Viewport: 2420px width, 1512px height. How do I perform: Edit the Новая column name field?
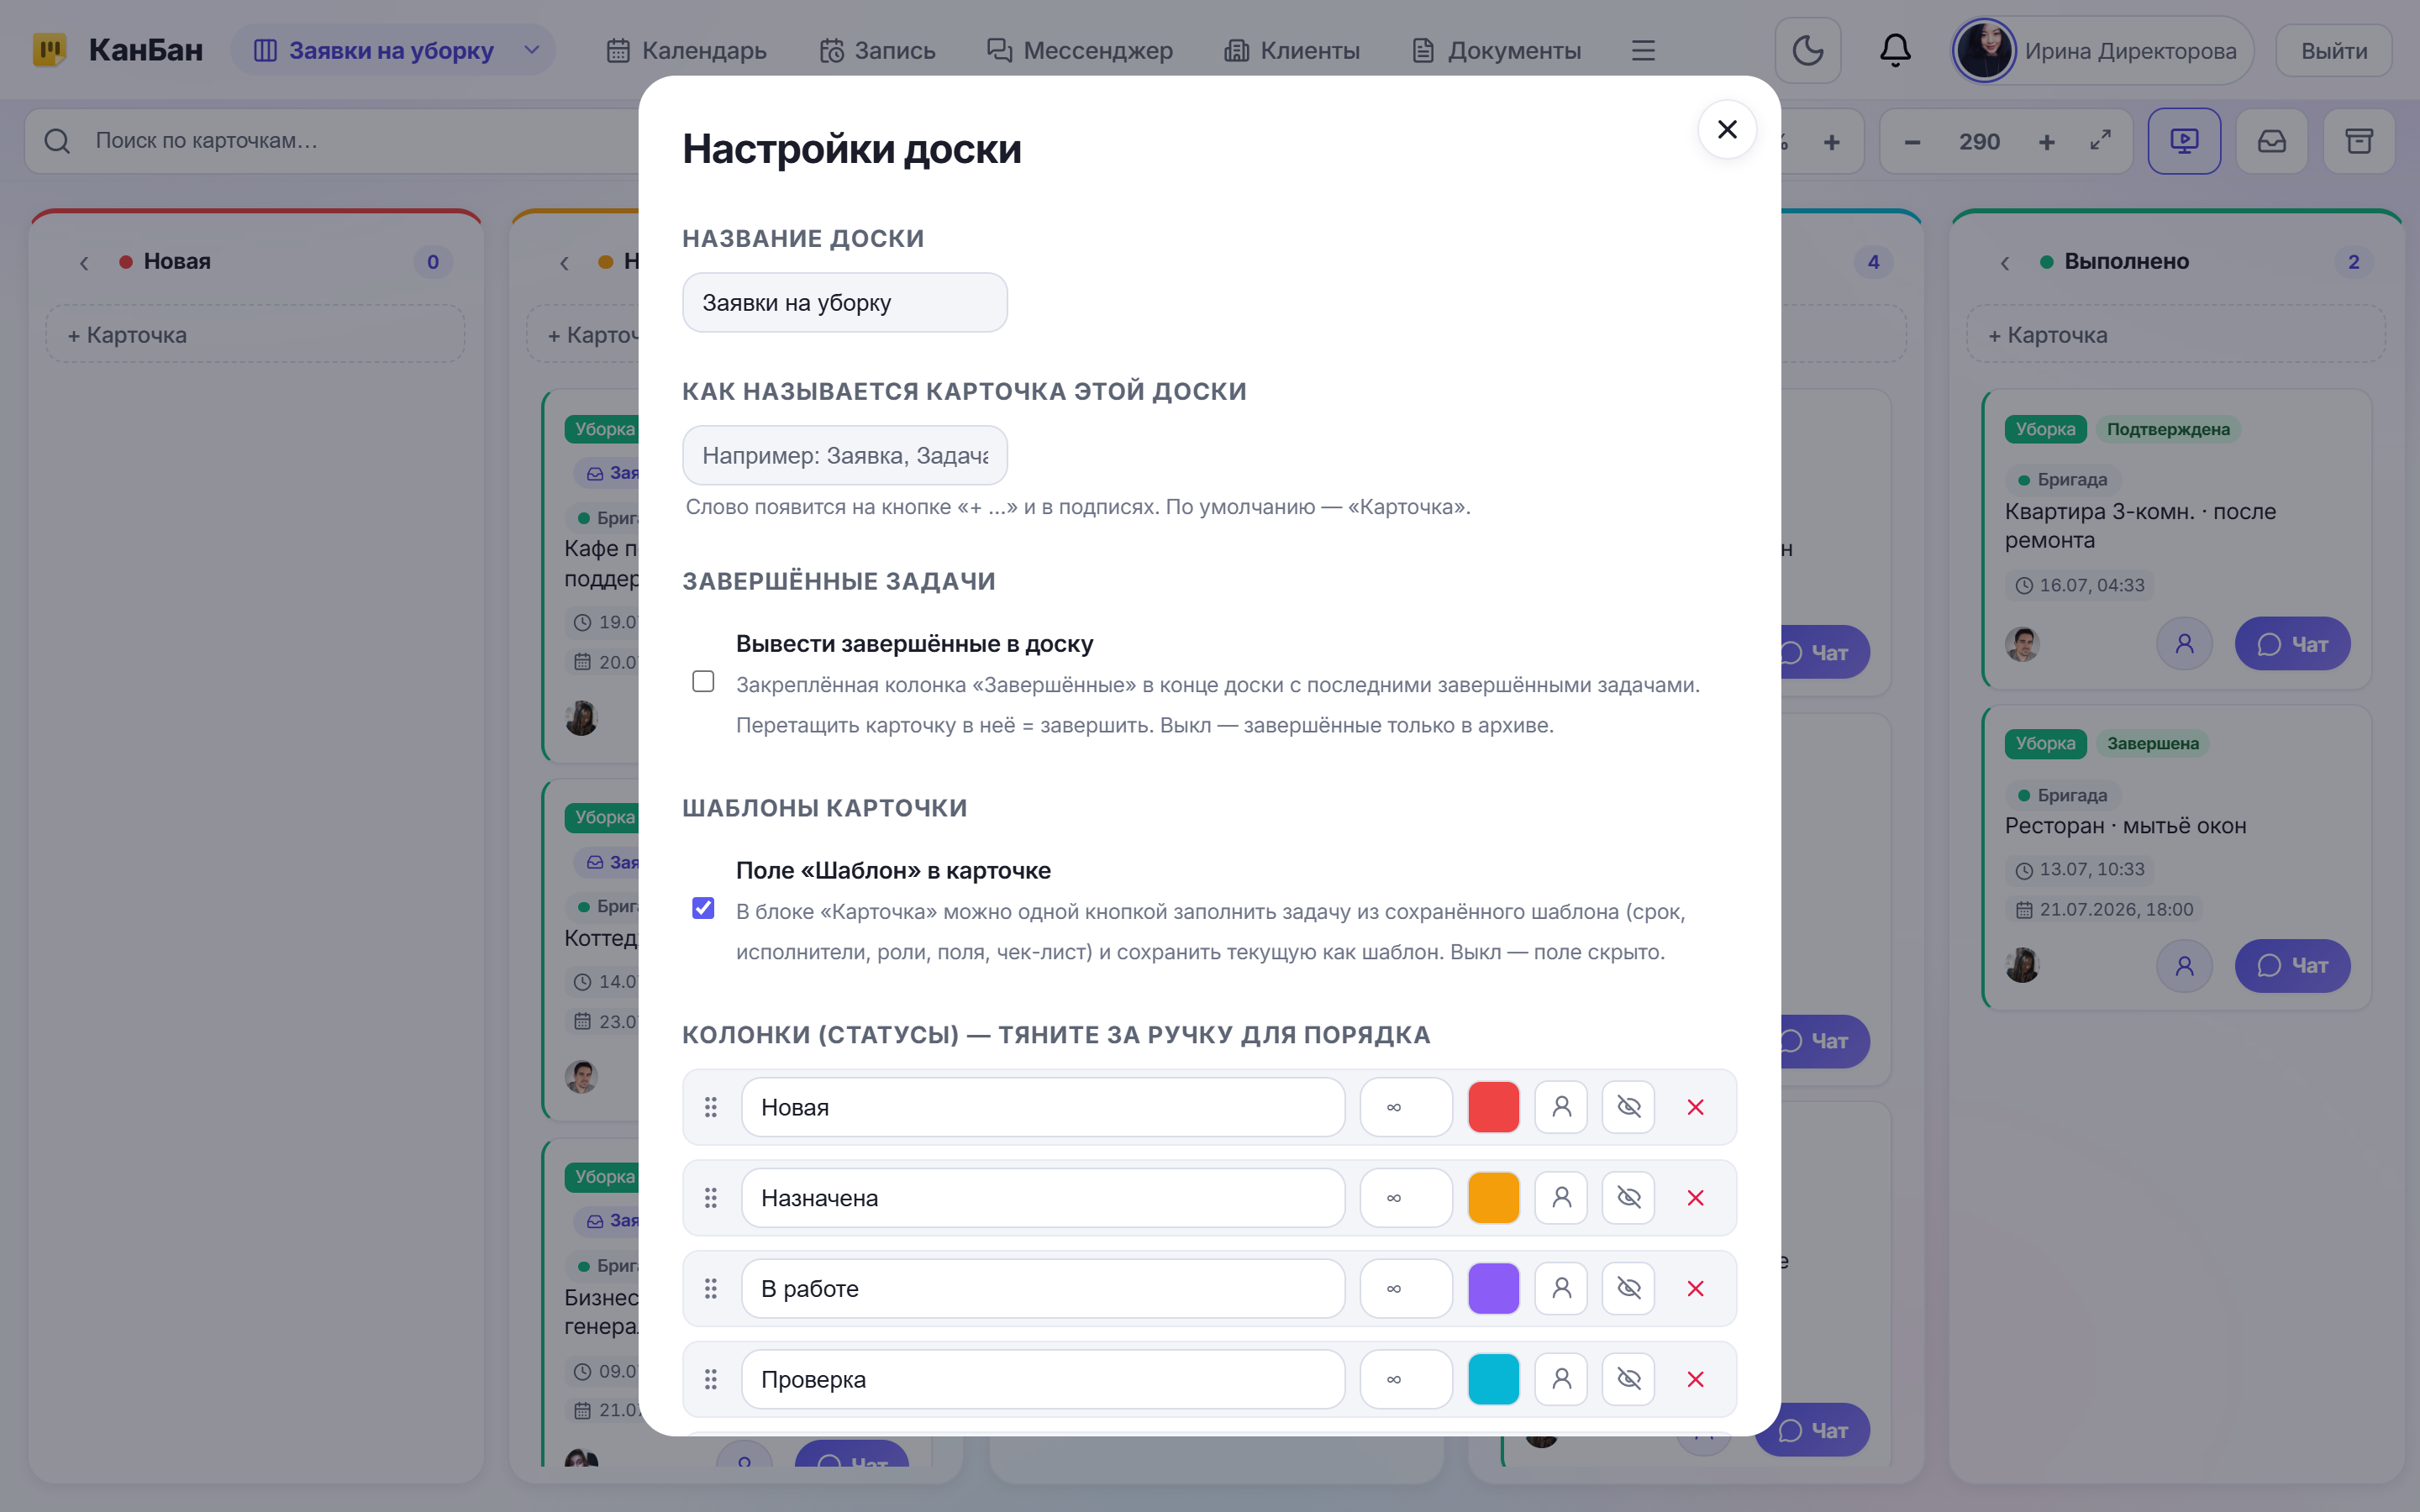[x=1043, y=1107]
